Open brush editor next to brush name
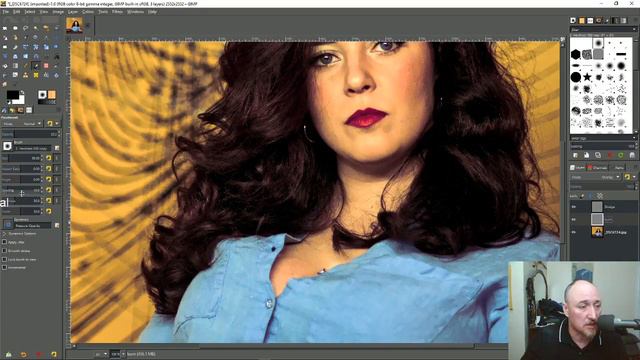This screenshot has width=640, height=360. pos(57,148)
